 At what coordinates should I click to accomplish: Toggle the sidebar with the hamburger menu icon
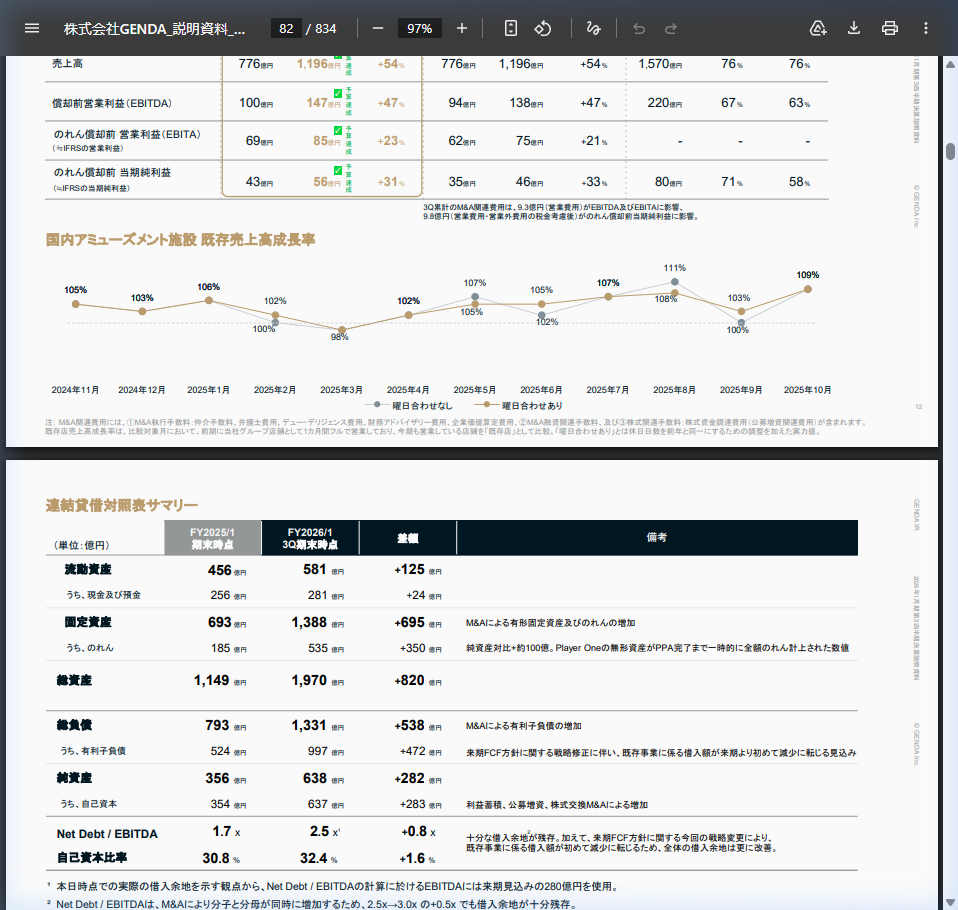pyautogui.click(x=32, y=28)
